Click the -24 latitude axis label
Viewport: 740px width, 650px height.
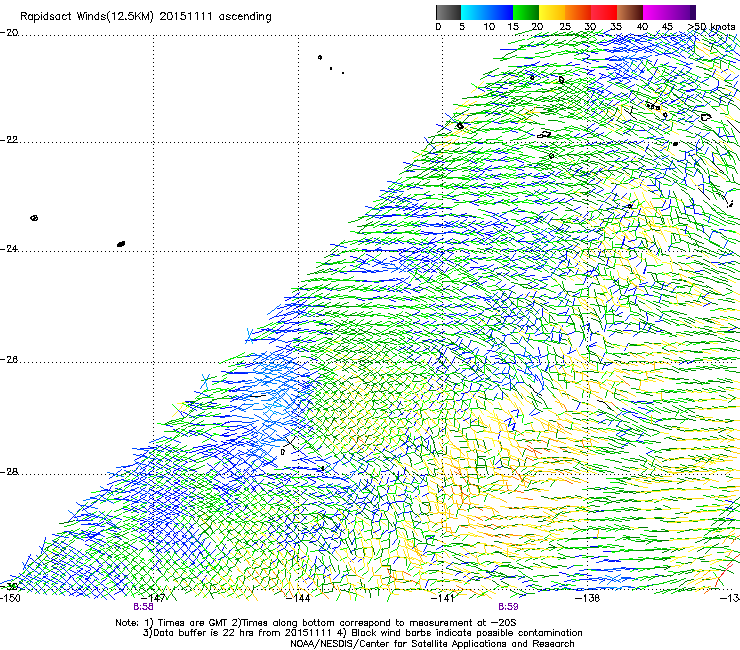(9, 249)
